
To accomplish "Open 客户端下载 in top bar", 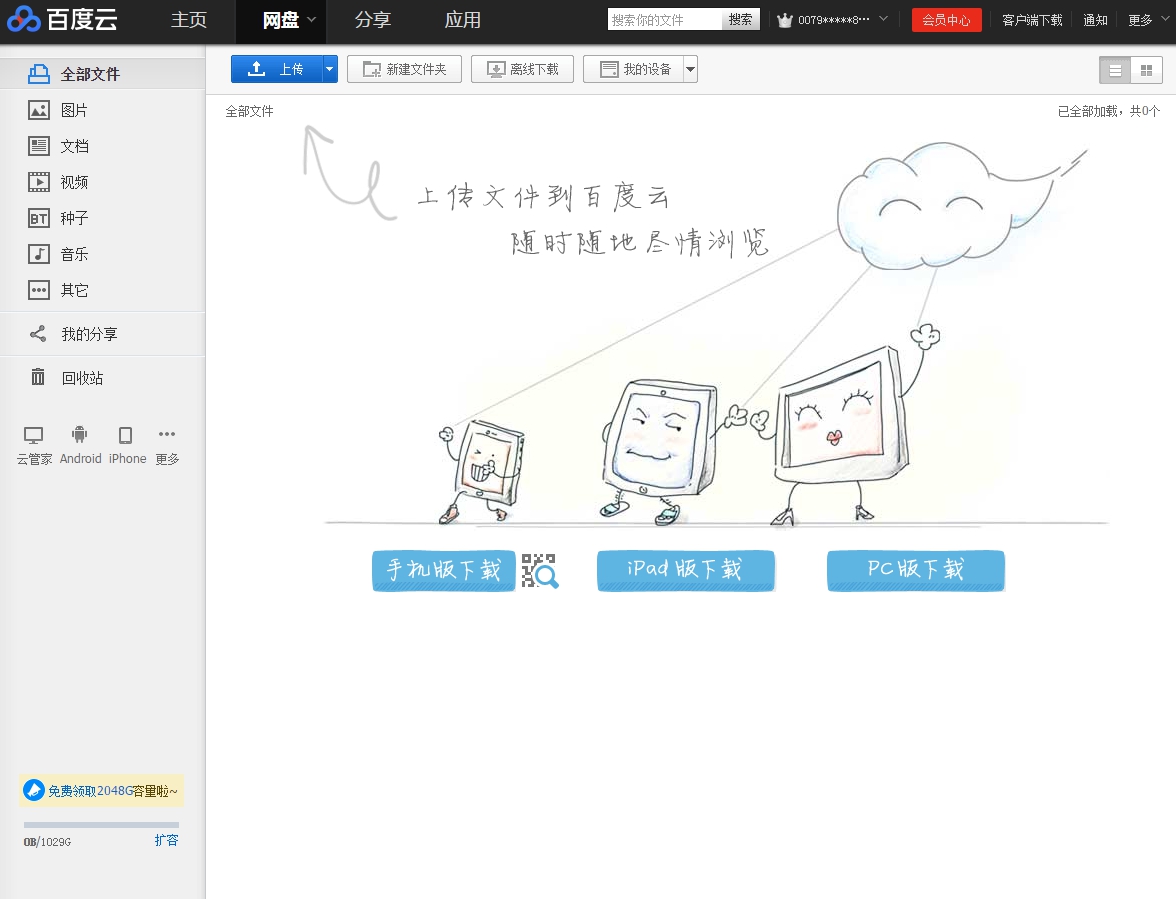I will pos(1032,20).
